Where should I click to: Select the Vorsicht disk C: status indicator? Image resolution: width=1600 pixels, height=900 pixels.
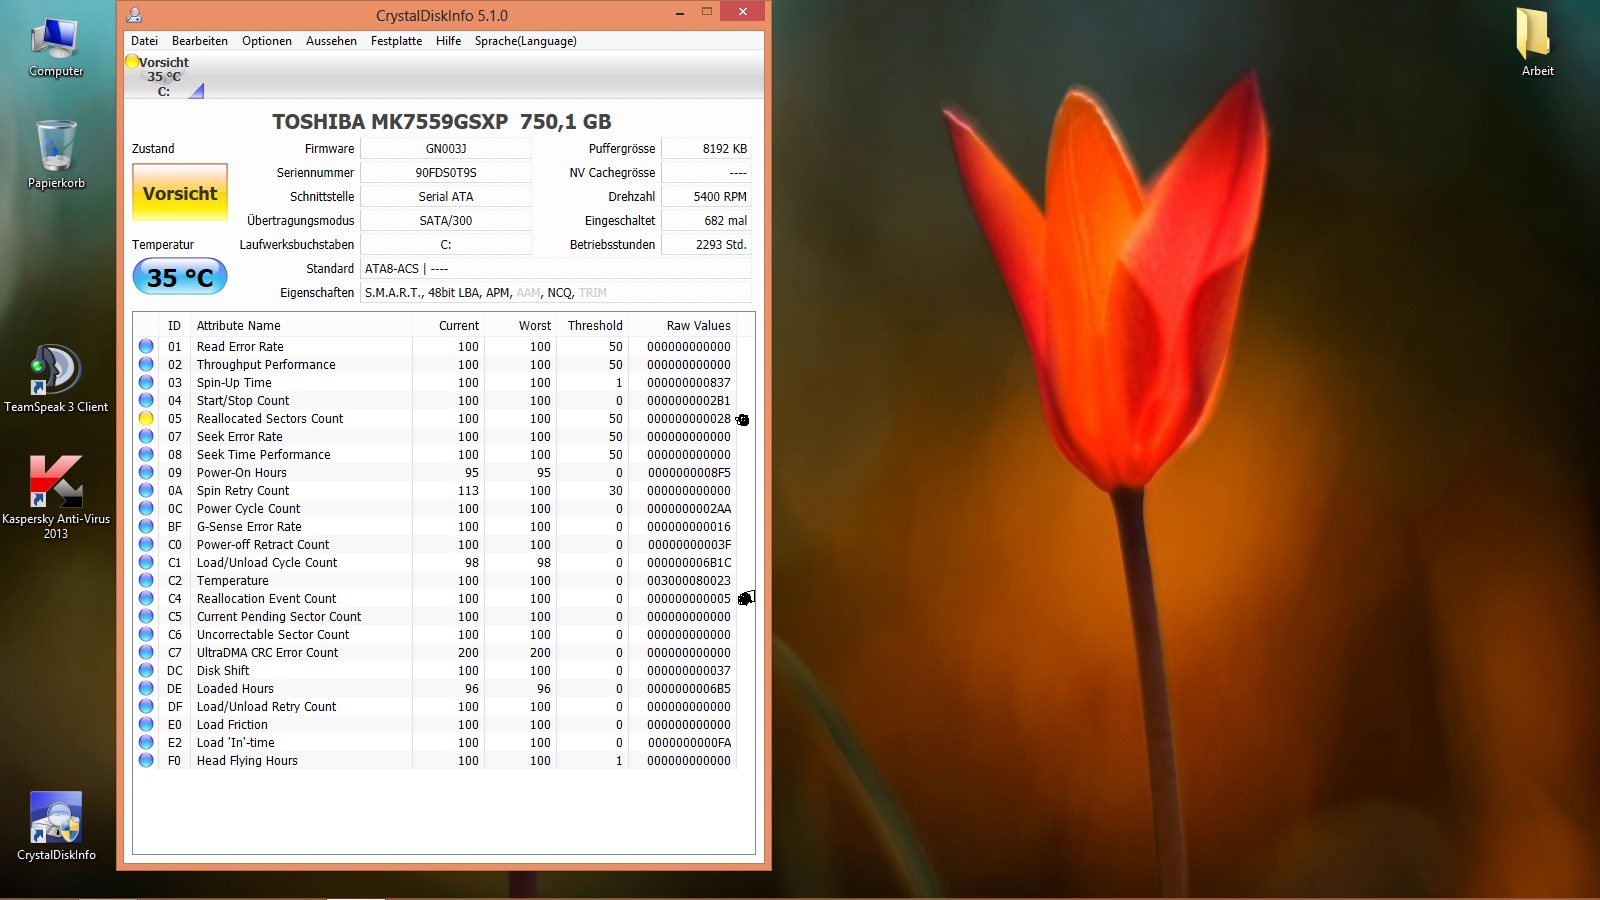coord(165,76)
